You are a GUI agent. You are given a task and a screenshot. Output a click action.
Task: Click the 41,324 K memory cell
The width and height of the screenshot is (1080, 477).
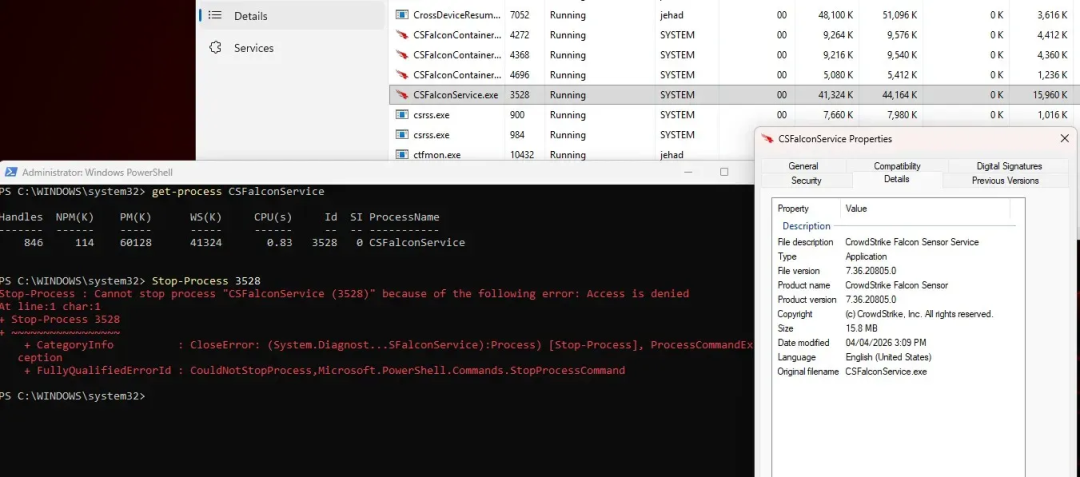click(835, 95)
